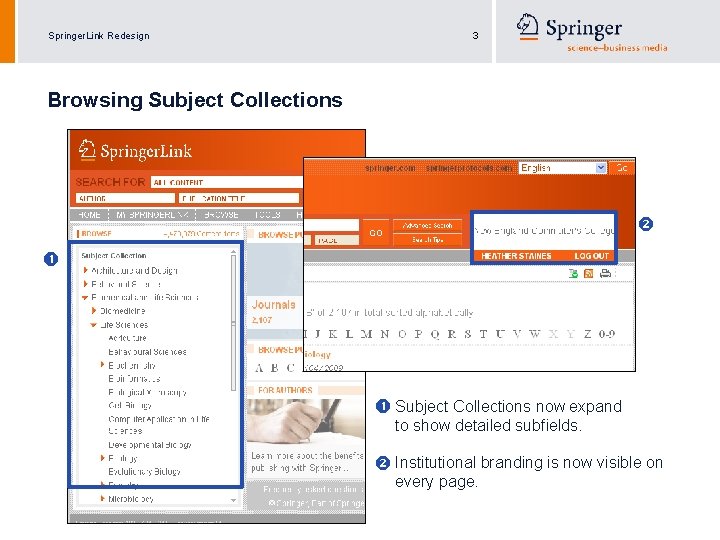Click the orange RSS feed icon

click(x=588, y=274)
